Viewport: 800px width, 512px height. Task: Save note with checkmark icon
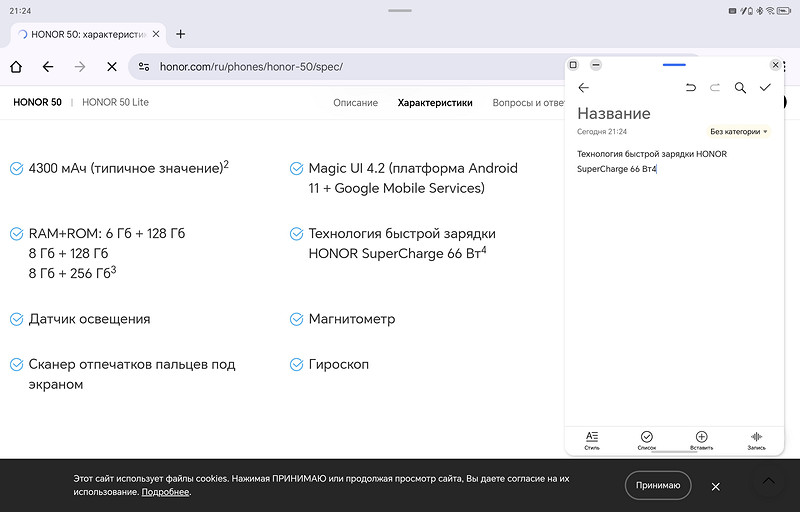pyautogui.click(x=765, y=88)
